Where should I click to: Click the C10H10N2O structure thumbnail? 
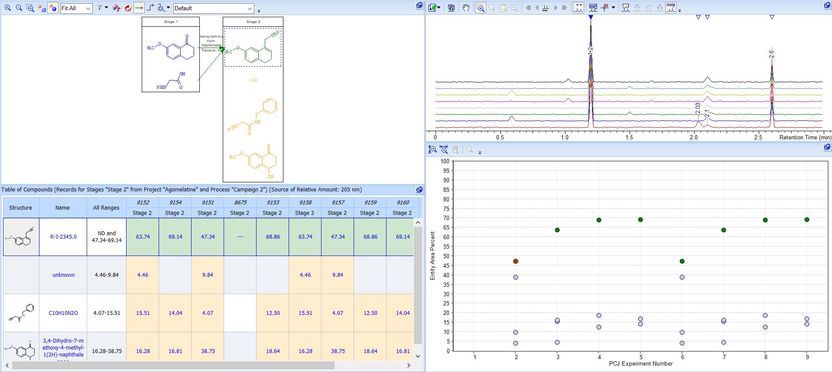point(21,313)
